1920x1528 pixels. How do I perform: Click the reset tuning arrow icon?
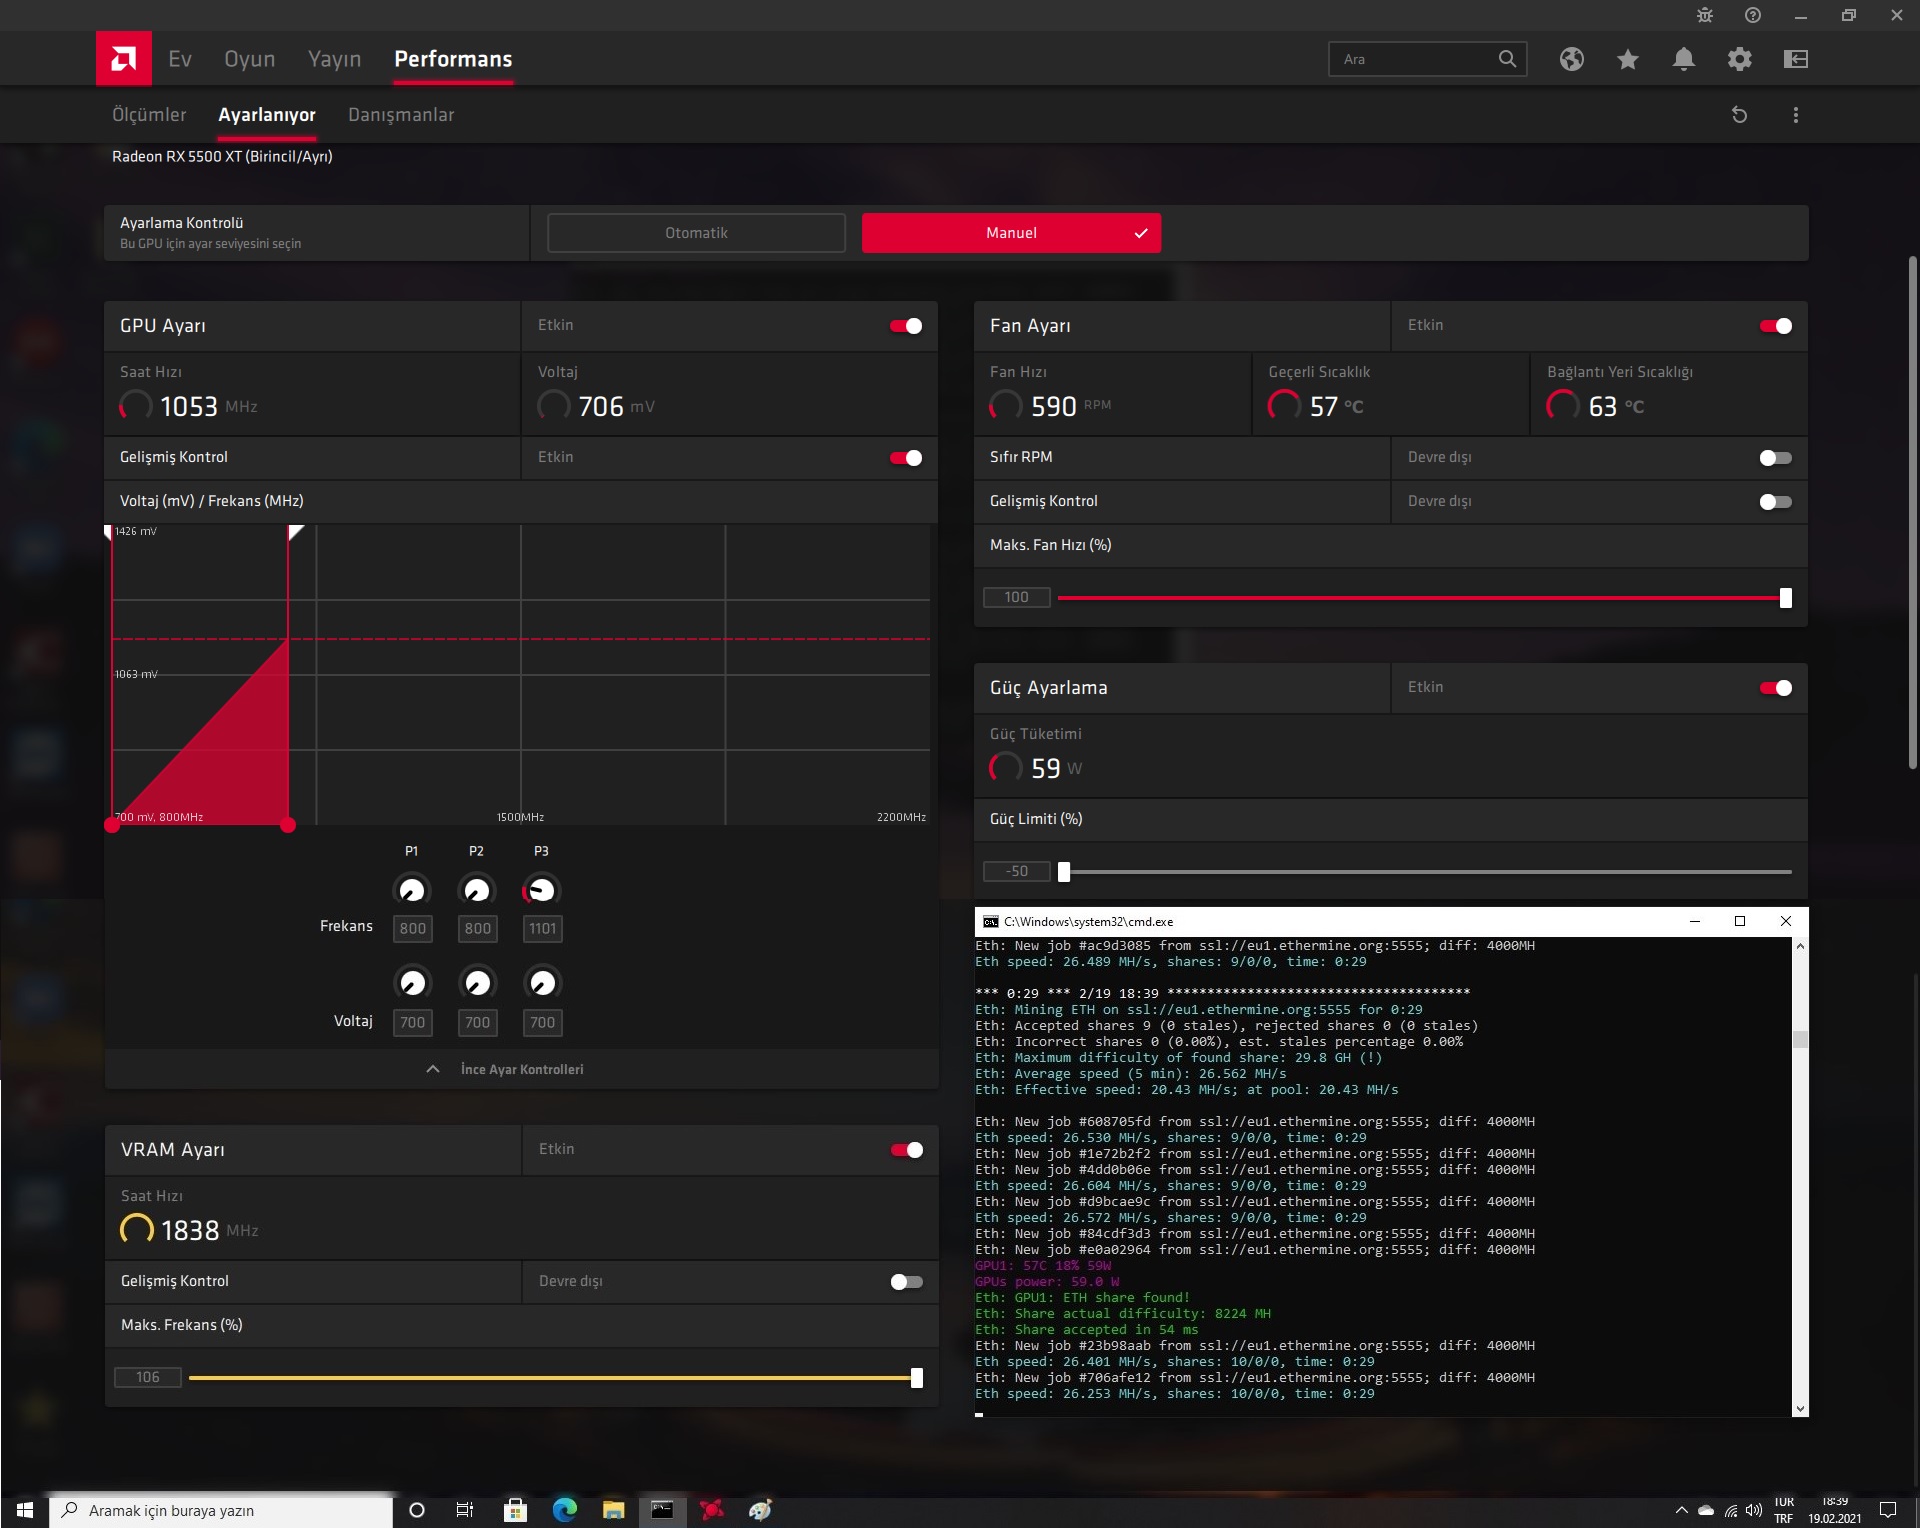[1739, 115]
